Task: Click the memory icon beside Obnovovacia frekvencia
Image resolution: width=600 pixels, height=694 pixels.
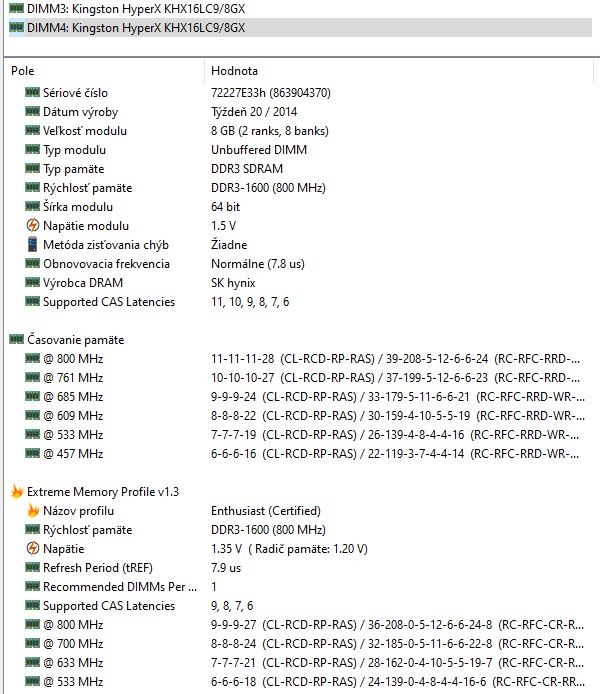Action: pyautogui.click(x=32, y=263)
